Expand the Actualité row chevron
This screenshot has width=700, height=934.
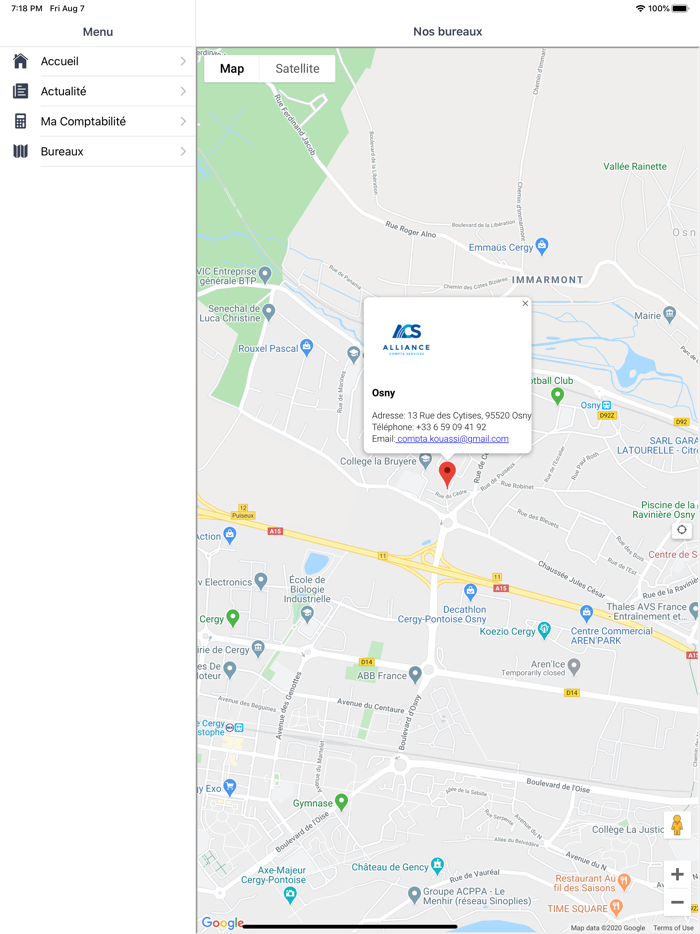[183, 91]
